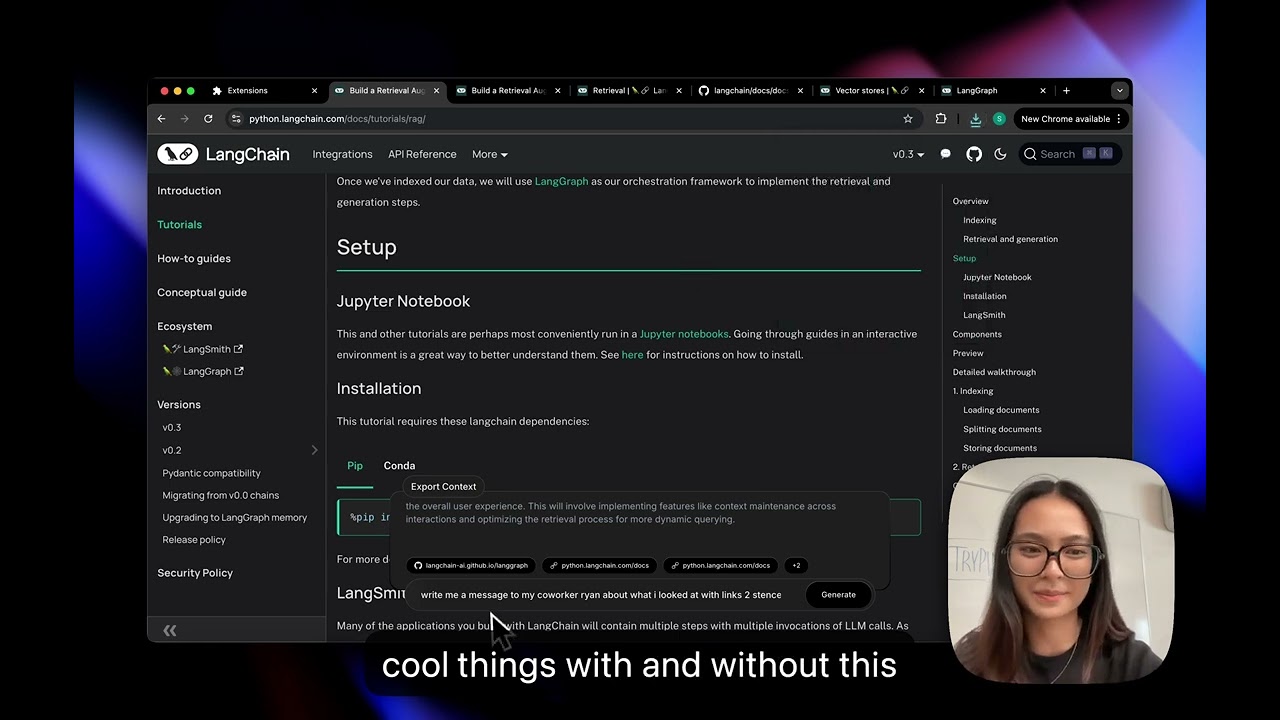Open Pydantic compatibility in sidebar
Image resolution: width=1280 pixels, height=720 pixels.
211,473
